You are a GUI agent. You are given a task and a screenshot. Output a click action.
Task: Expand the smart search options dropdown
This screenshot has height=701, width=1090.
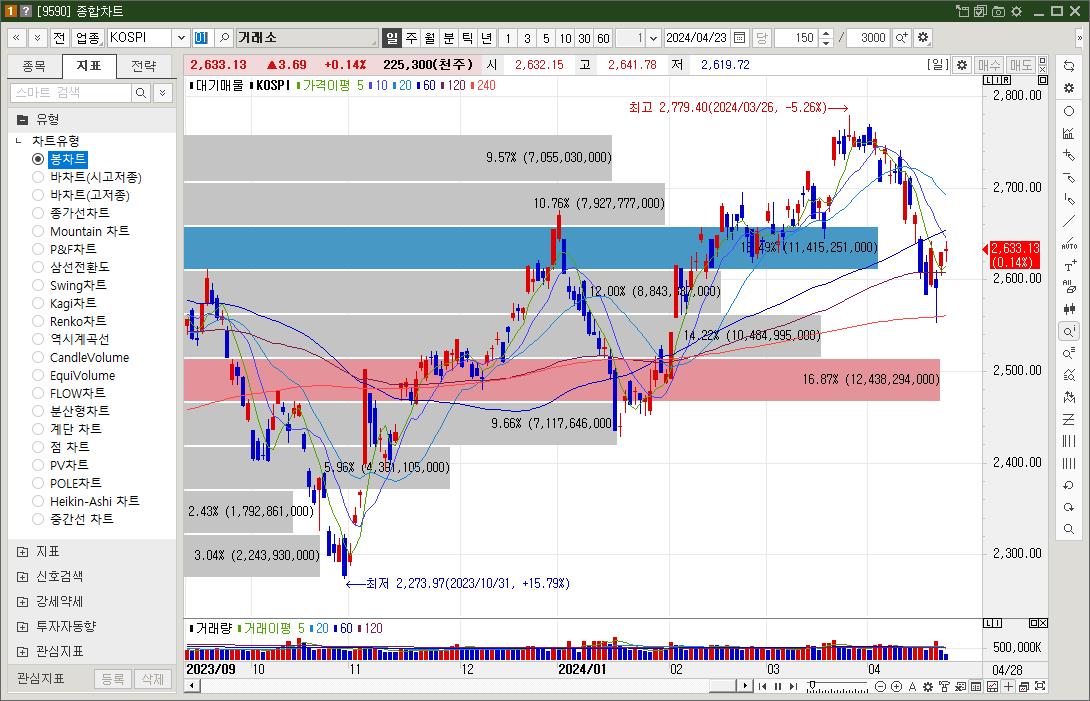pyautogui.click(x=163, y=92)
